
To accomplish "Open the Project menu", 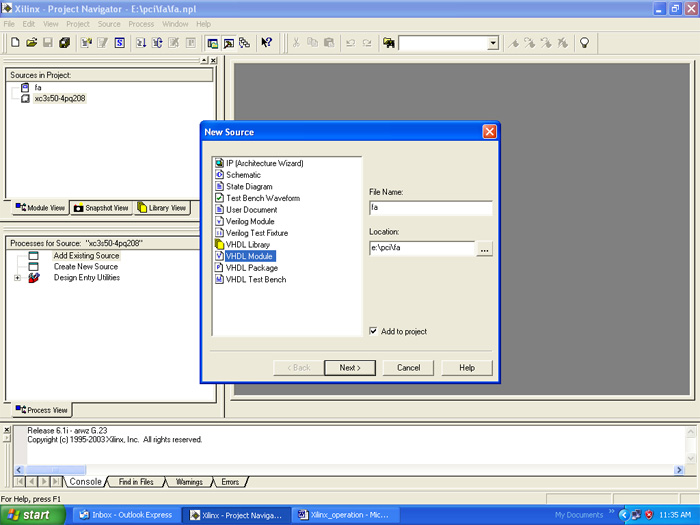I will point(78,24).
